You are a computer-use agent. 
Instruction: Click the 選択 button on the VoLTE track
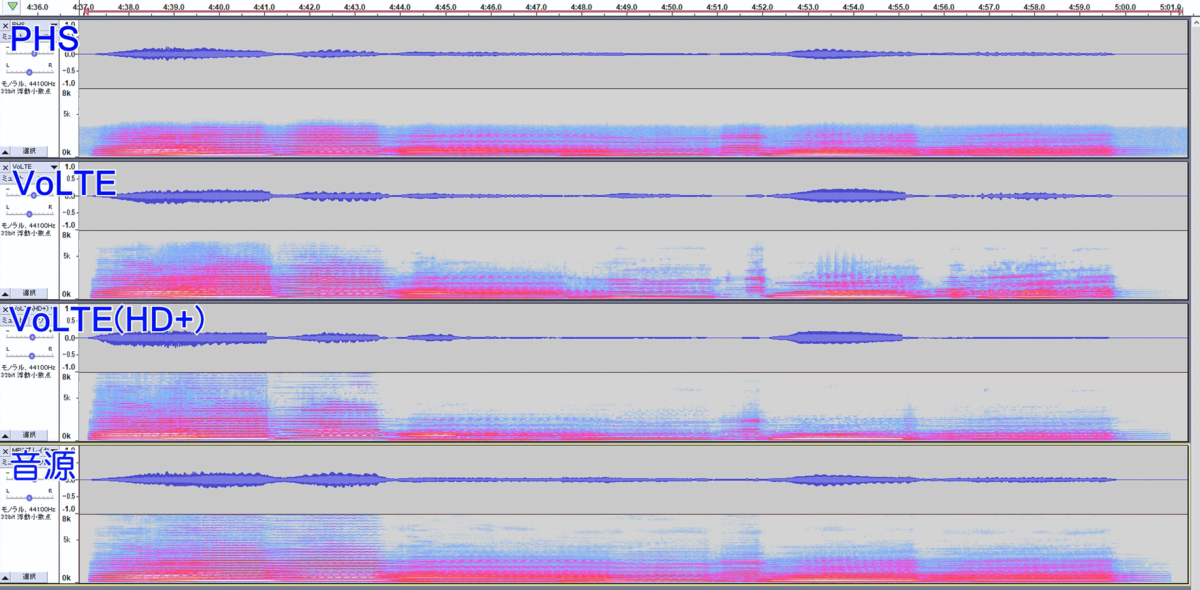(x=30, y=293)
